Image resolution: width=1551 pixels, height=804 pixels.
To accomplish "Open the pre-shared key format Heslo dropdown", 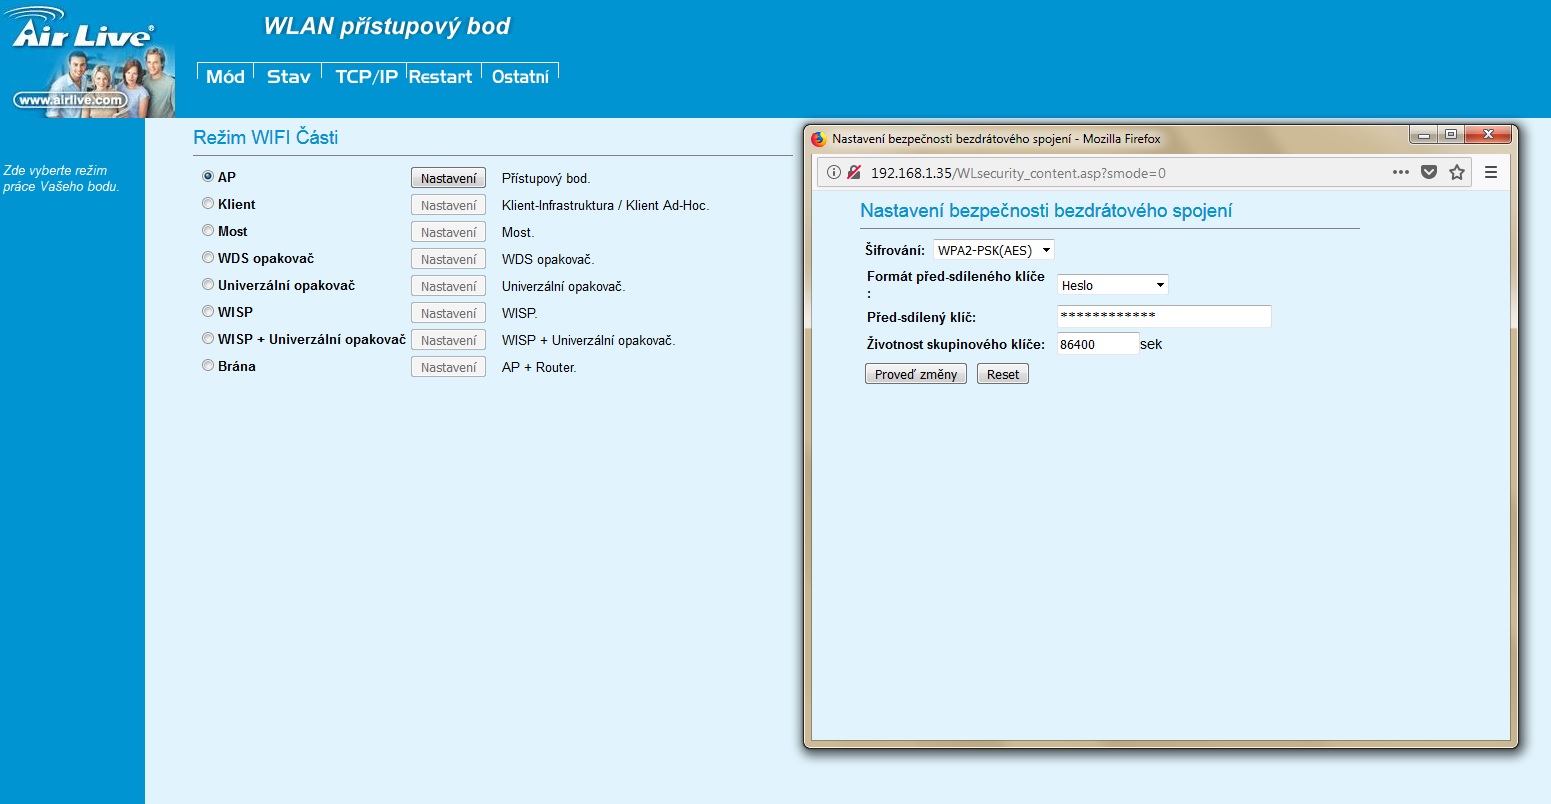I will 1112,285.
